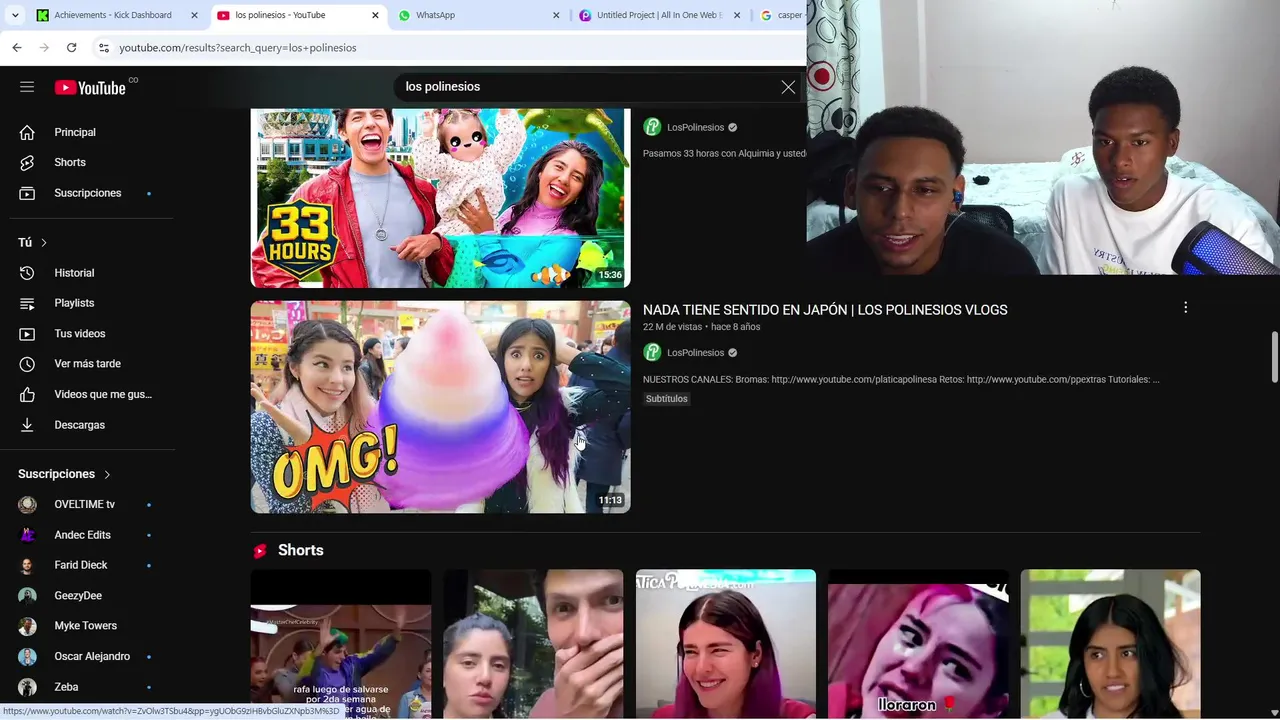Open LosPolinesios channel name under Japón vlog

tap(695, 353)
